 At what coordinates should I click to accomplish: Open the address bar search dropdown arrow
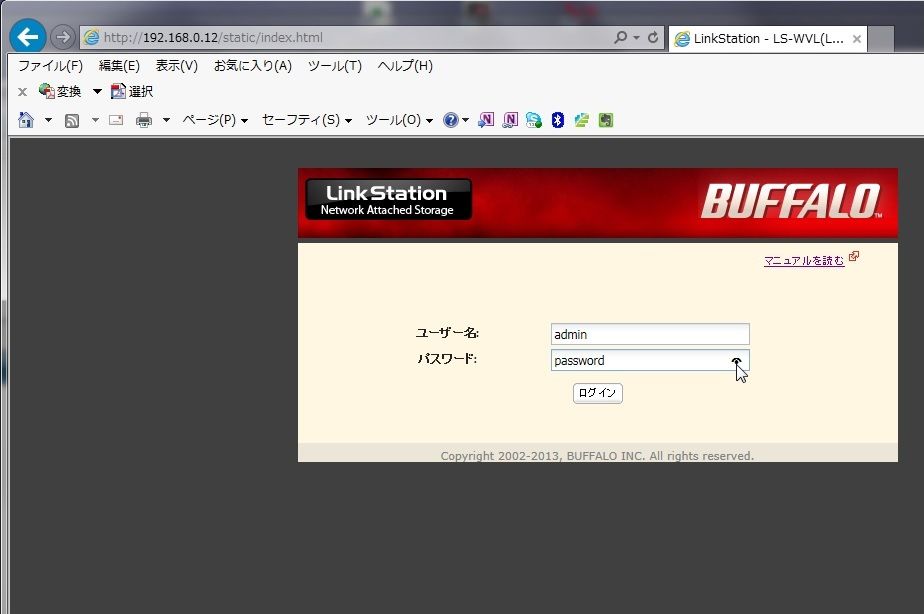coord(636,38)
